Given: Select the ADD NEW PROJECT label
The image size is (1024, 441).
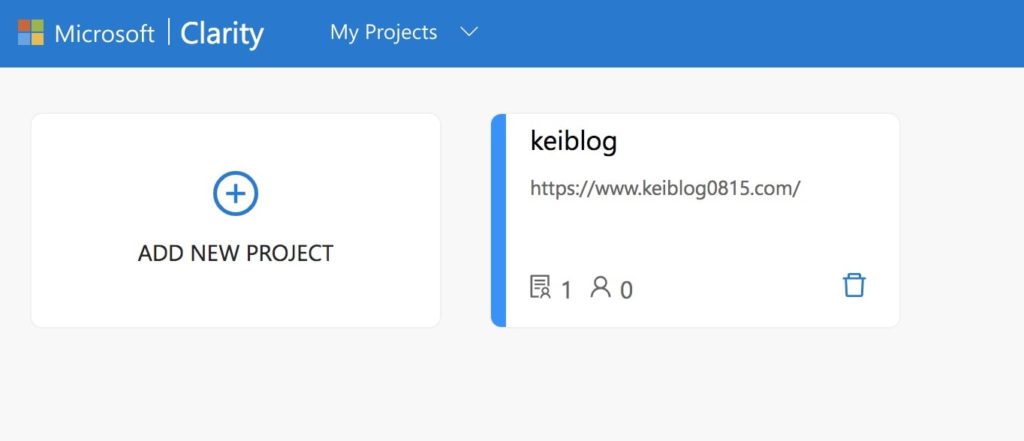Looking at the screenshot, I should click(x=236, y=253).
